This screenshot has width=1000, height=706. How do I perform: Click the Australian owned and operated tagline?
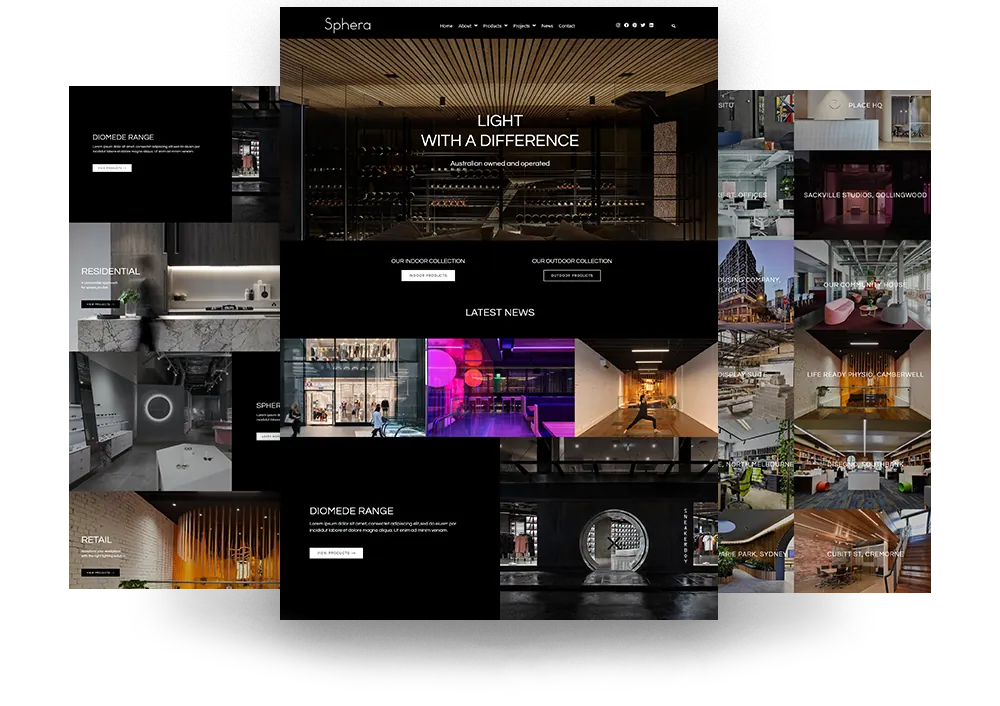tap(500, 163)
